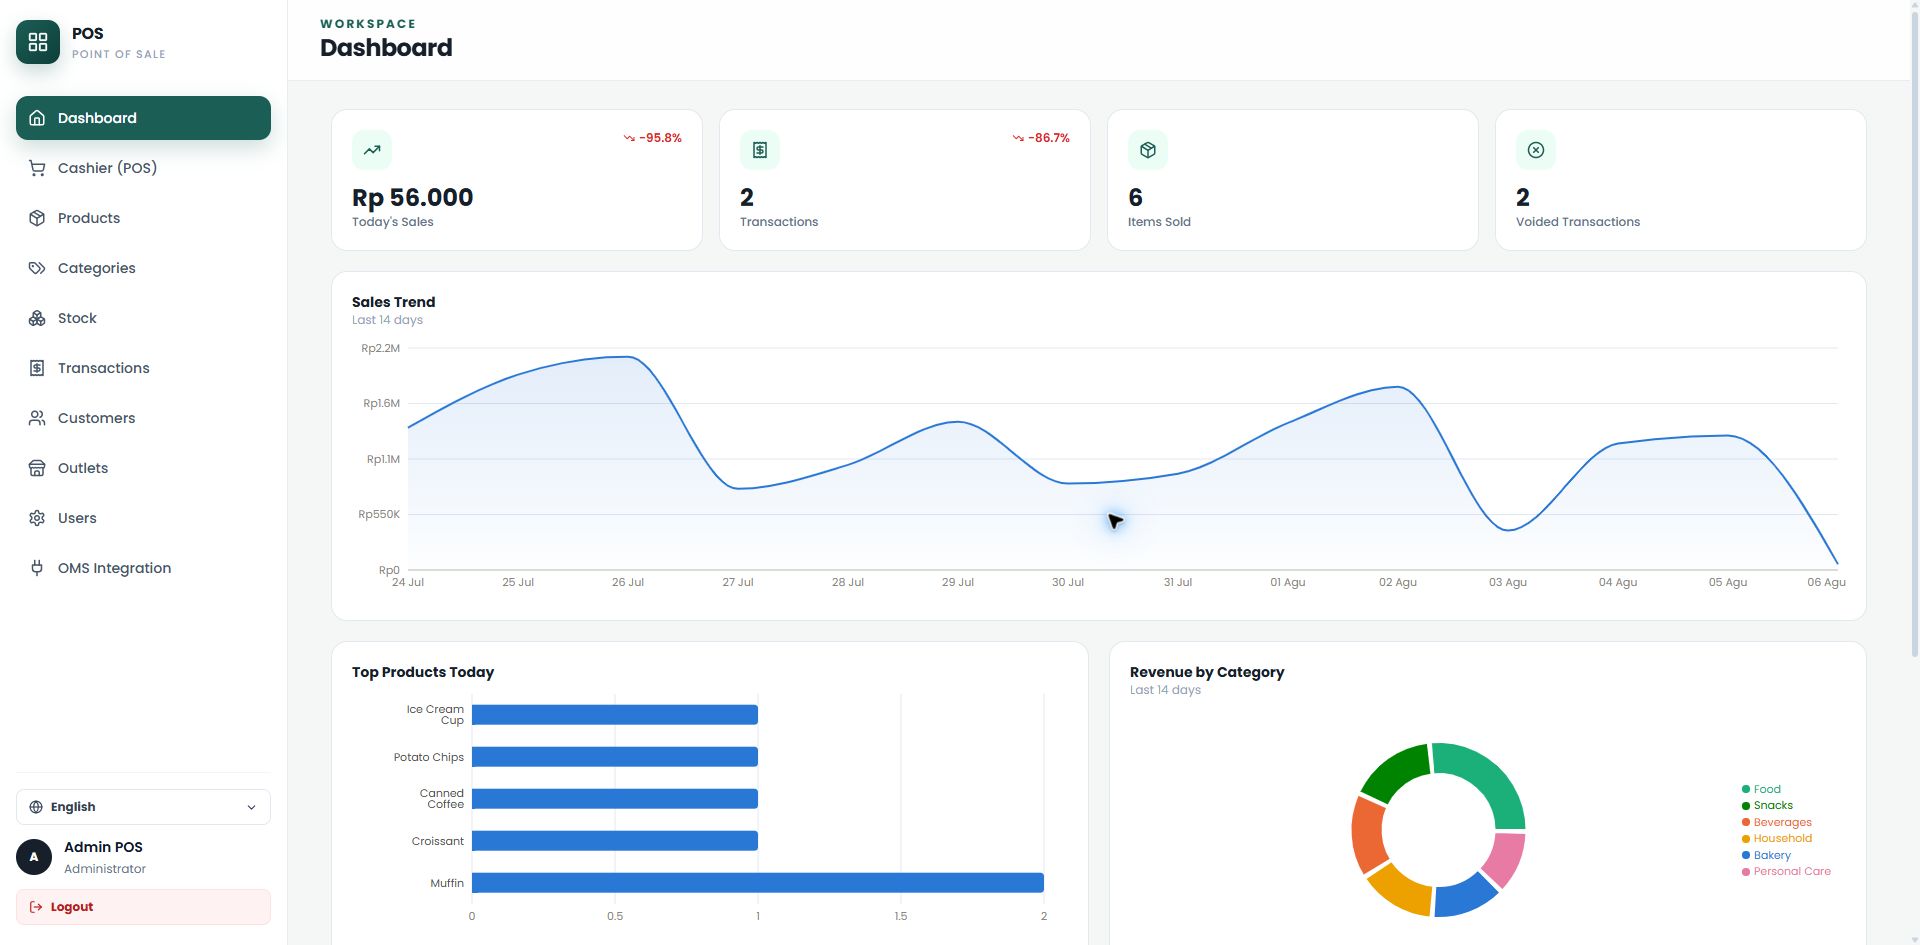Click the OMS Integration plug icon
Image resolution: width=1920 pixels, height=945 pixels.
(37, 568)
